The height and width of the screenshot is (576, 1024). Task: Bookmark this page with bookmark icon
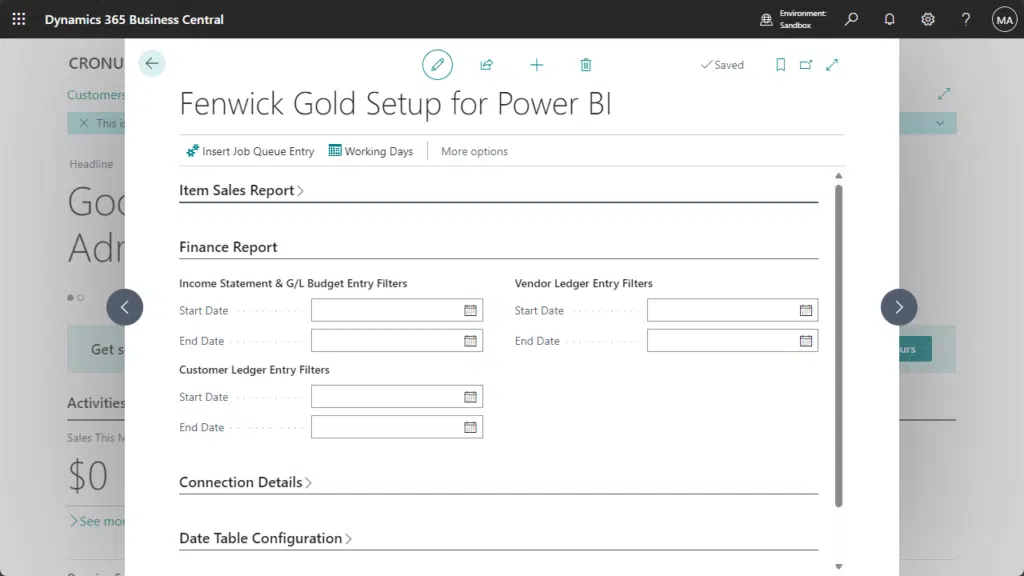780,65
